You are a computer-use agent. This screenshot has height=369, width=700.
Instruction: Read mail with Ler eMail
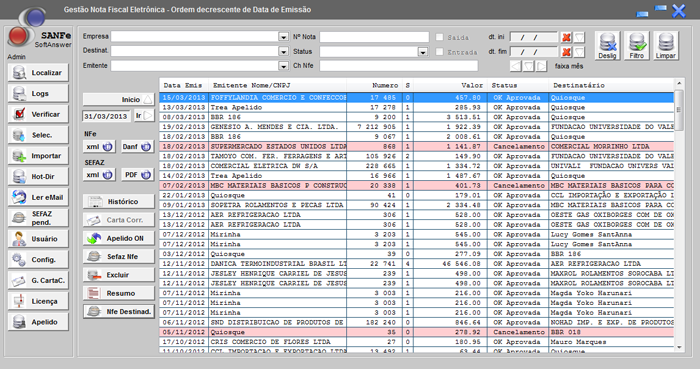point(38,197)
